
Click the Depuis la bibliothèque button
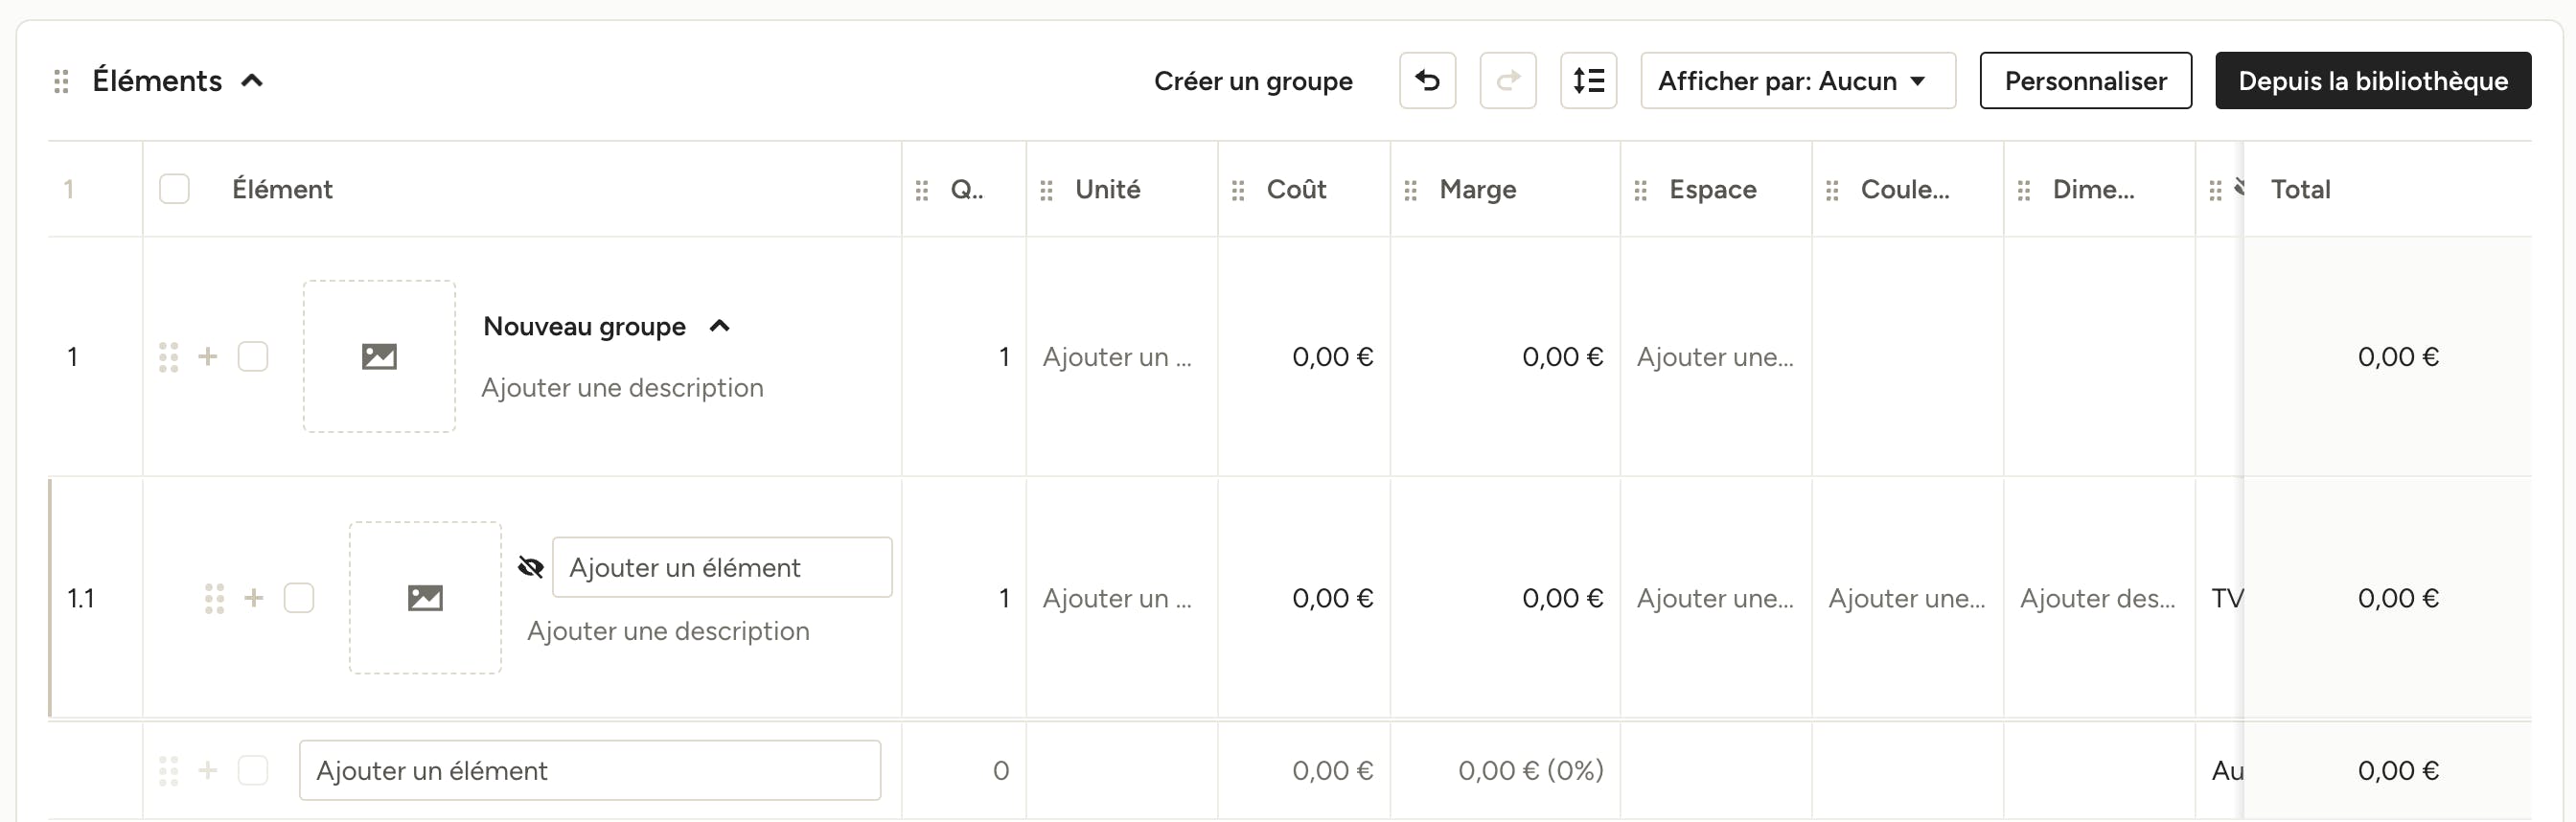(2372, 80)
